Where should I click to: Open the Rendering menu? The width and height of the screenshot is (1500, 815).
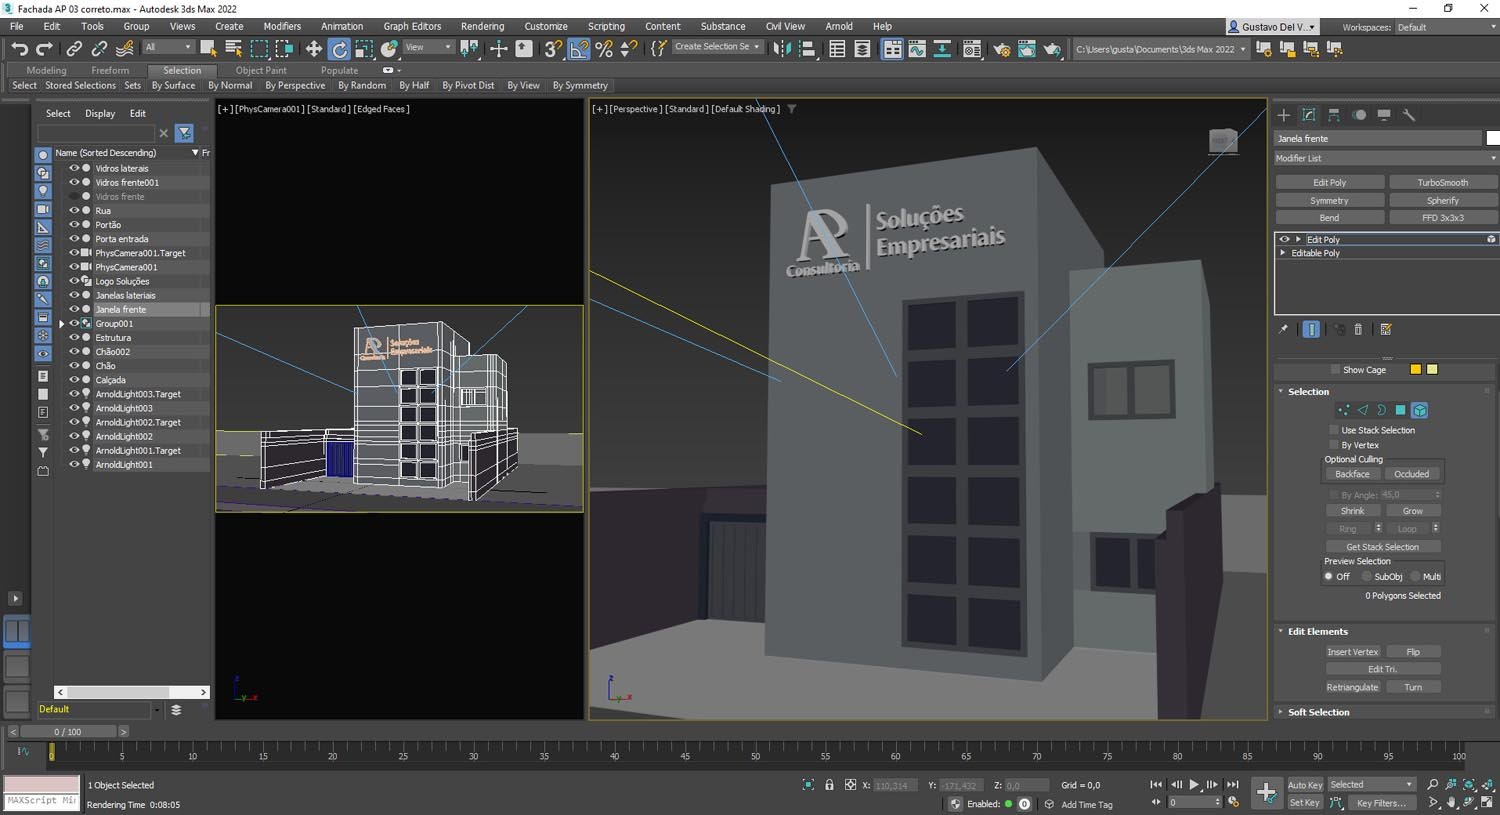pyautogui.click(x=482, y=26)
